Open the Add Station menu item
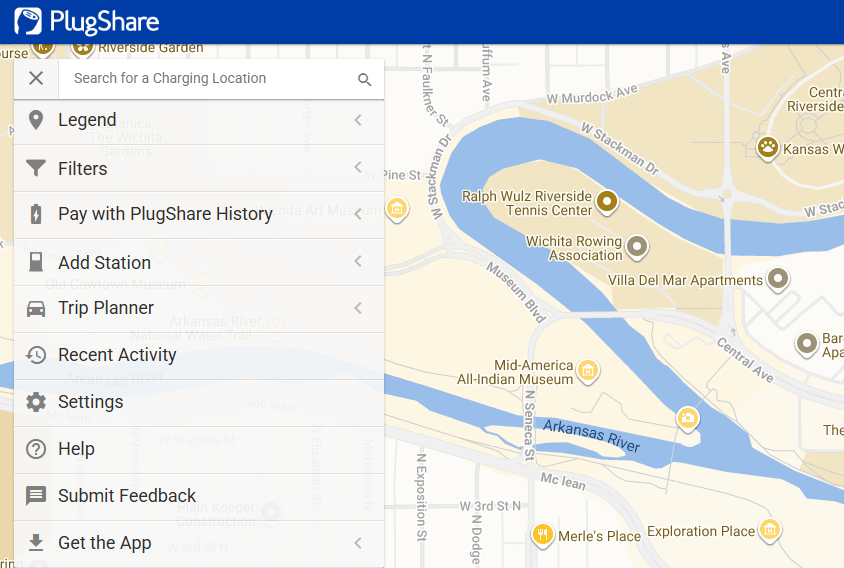Viewport: 844px width, 568px height. coord(104,262)
